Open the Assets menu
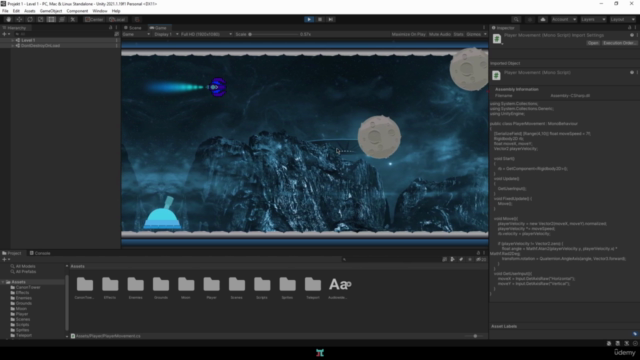This screenshot has height=360, width=640. pos(30,11)
